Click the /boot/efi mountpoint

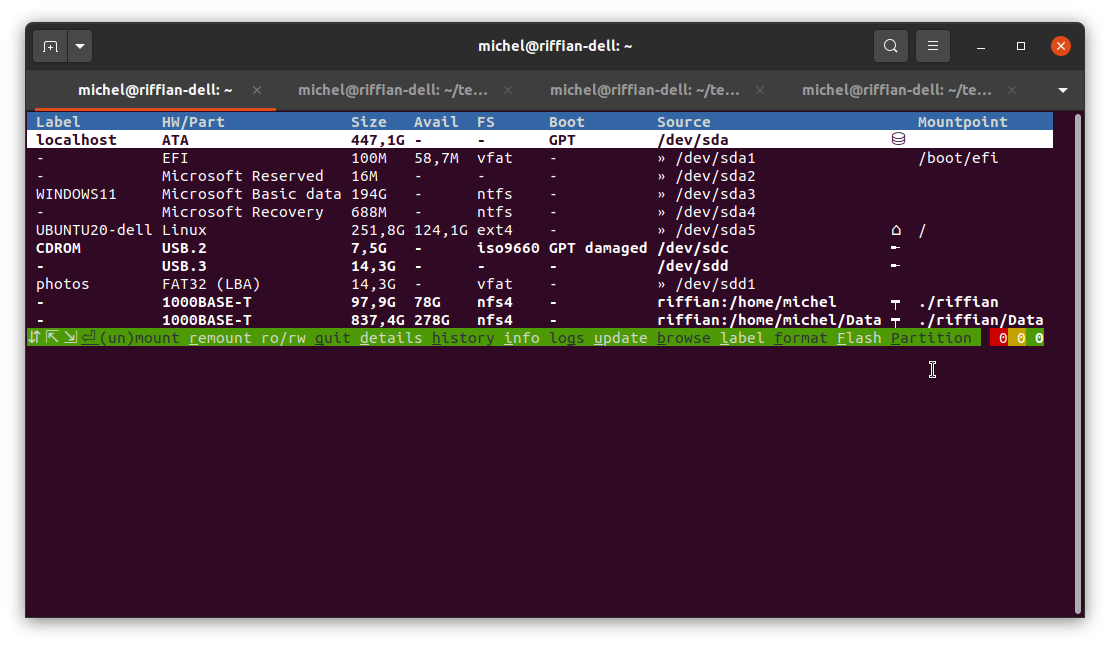[x=959, y=158]
